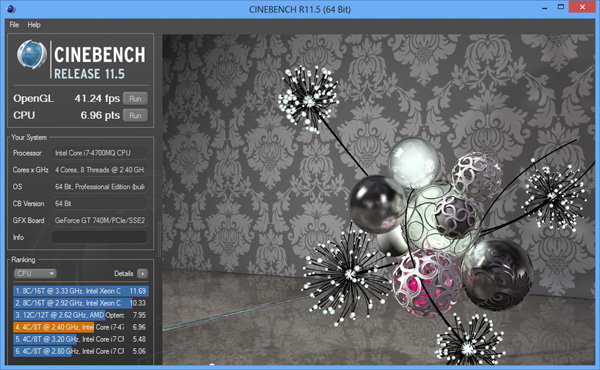Open the Help menu
Image resolution: width=600 pixels, height=370 pixels.
[x=34, y=24]
